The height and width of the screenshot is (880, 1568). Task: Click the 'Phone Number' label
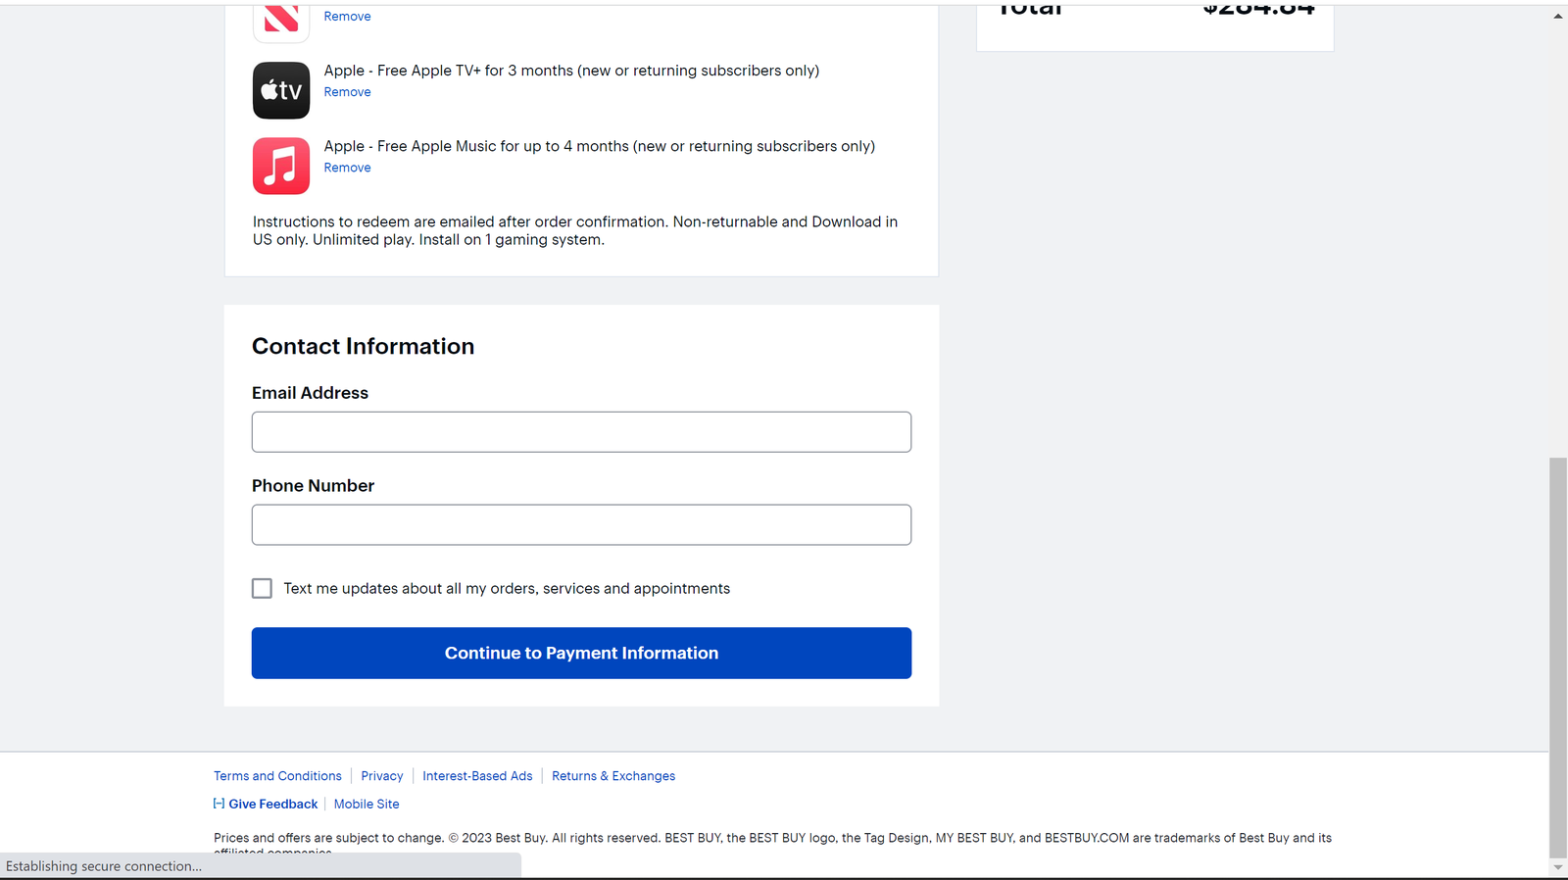313,486
